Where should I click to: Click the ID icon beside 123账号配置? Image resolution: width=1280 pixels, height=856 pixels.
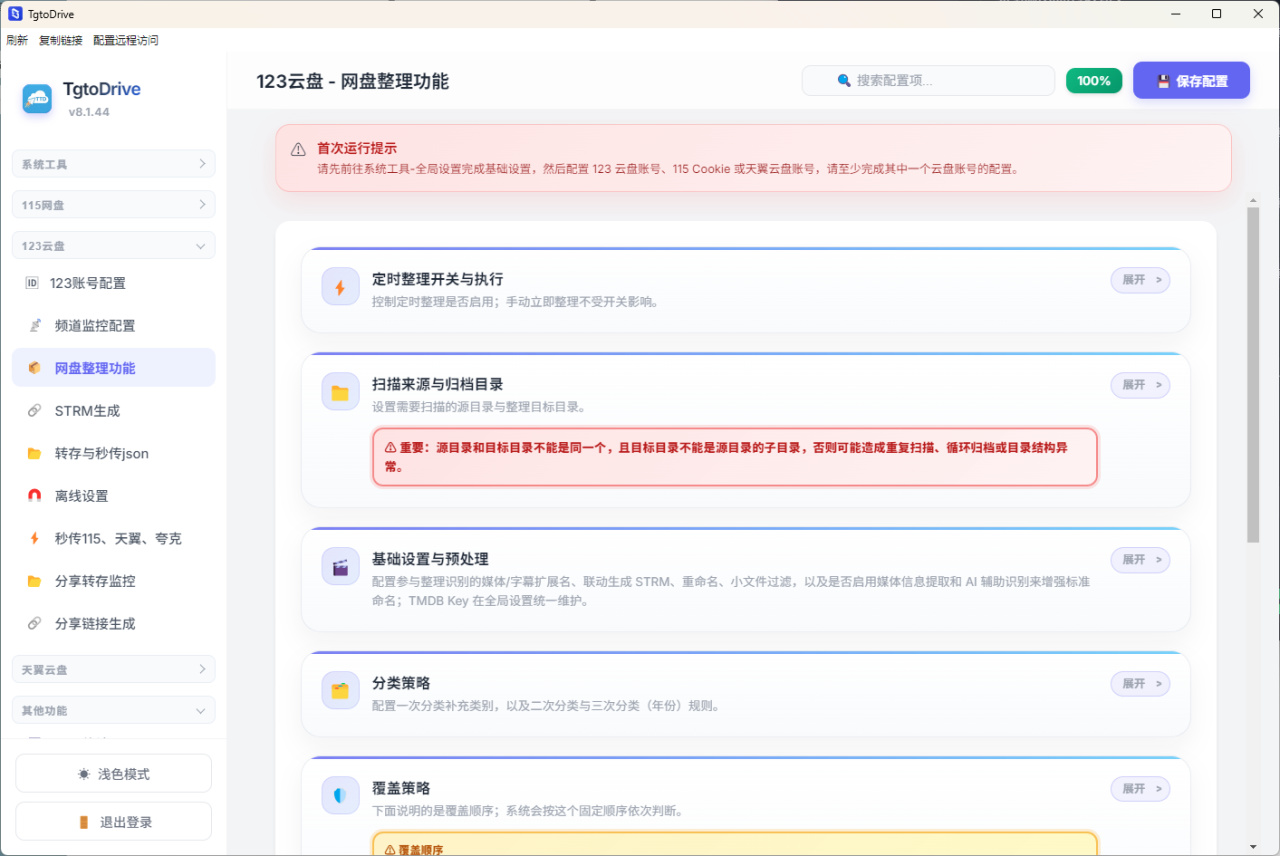(x=31, y=283)
